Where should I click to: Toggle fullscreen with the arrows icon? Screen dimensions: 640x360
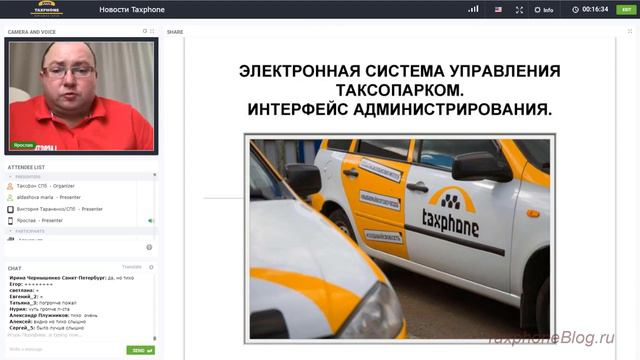(519, 10)
